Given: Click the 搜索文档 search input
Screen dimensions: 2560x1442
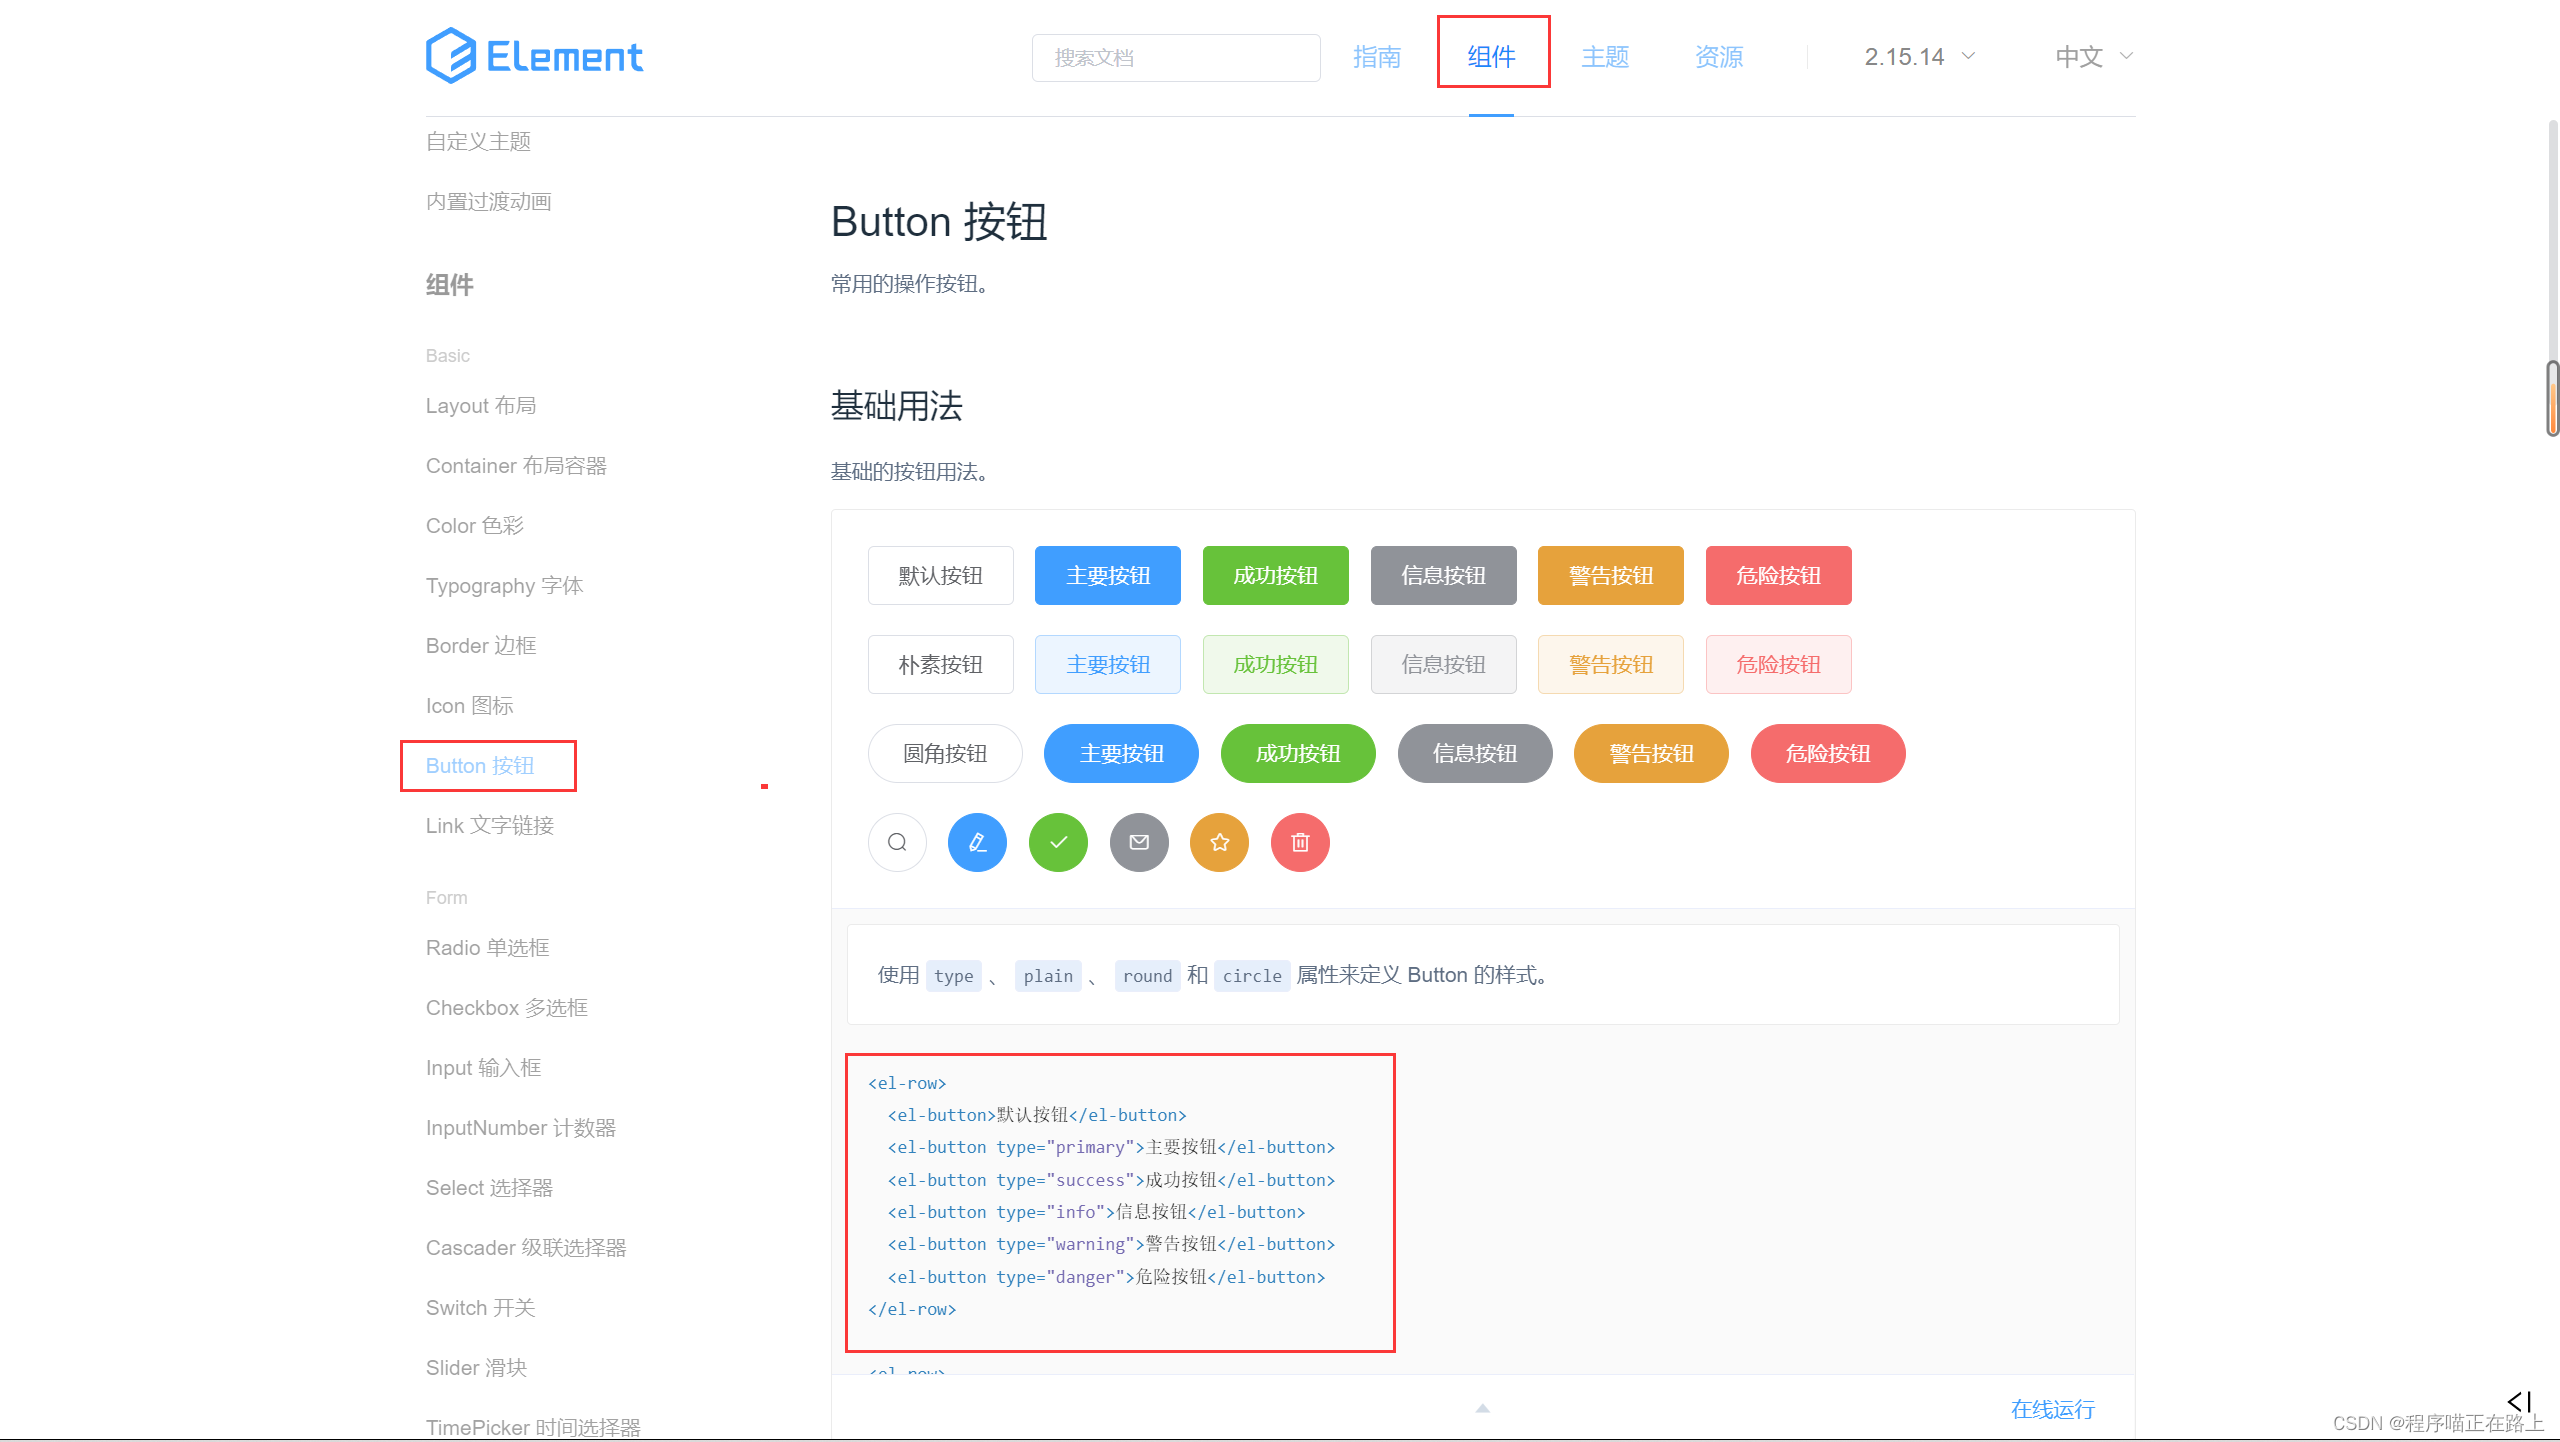Looking at the screenshot, I should (x=1176, y=58).
